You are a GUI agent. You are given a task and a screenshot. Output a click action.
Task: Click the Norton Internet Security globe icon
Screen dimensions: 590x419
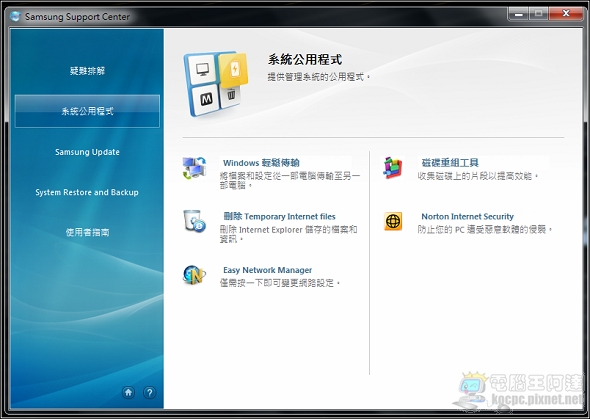click(x=393, y=221)
